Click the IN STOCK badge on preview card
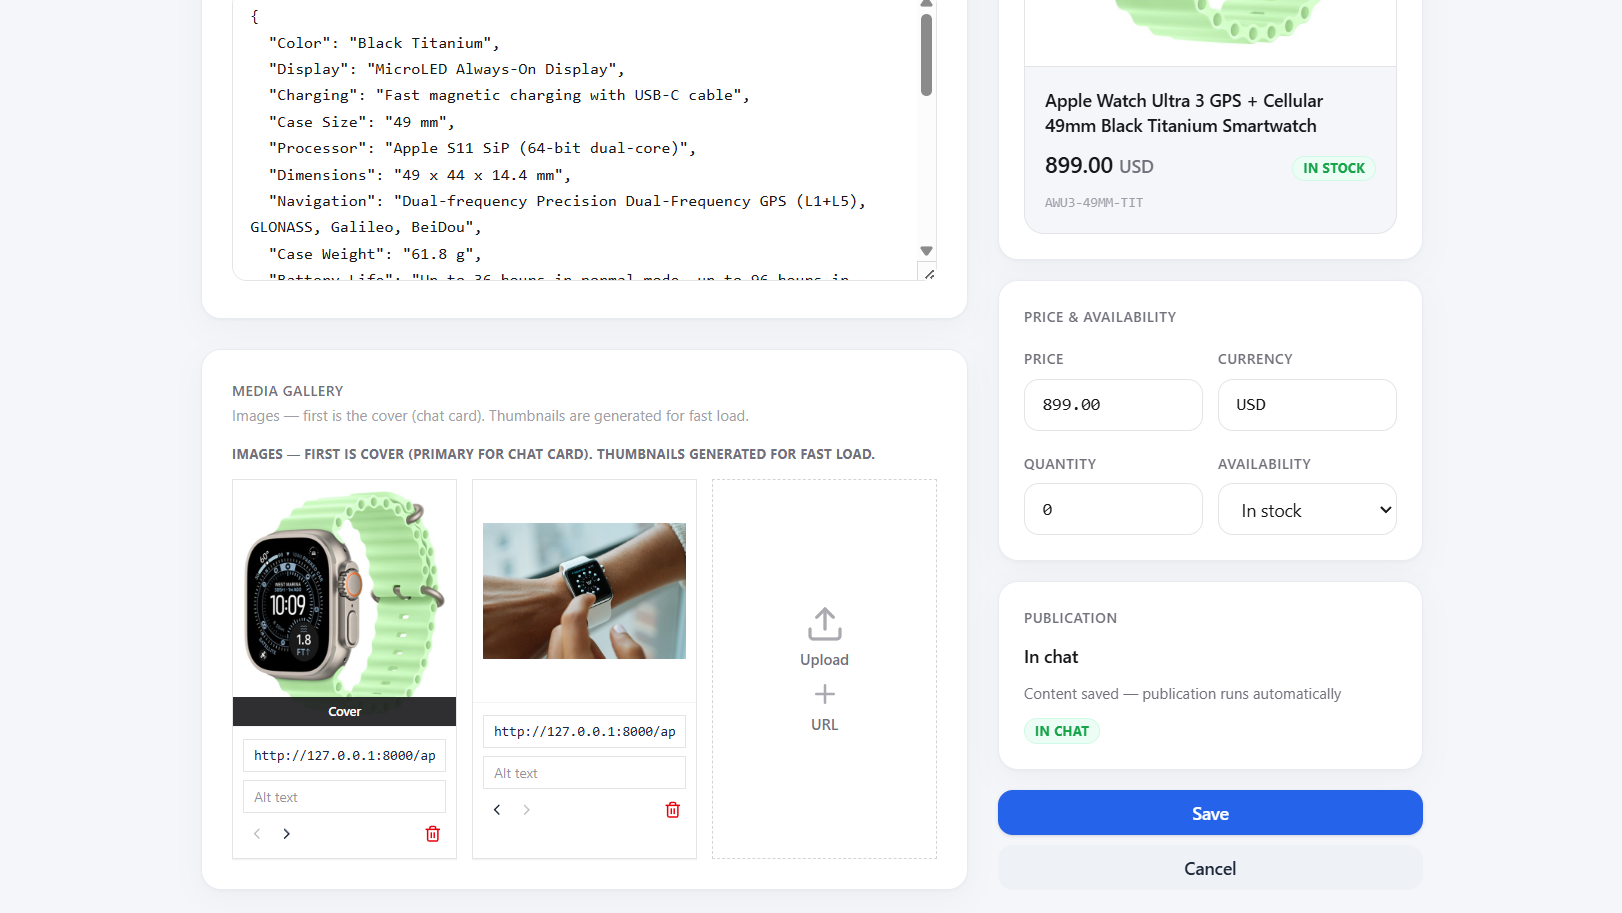The height and width of the screenshot is (913, 1622). tap(1333, 168)
